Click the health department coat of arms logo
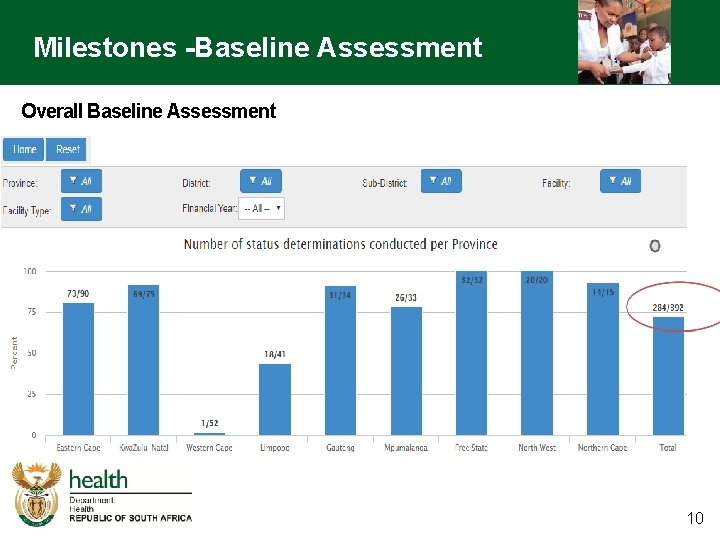Viewport: 720px width, 540px height. point(37,494)
